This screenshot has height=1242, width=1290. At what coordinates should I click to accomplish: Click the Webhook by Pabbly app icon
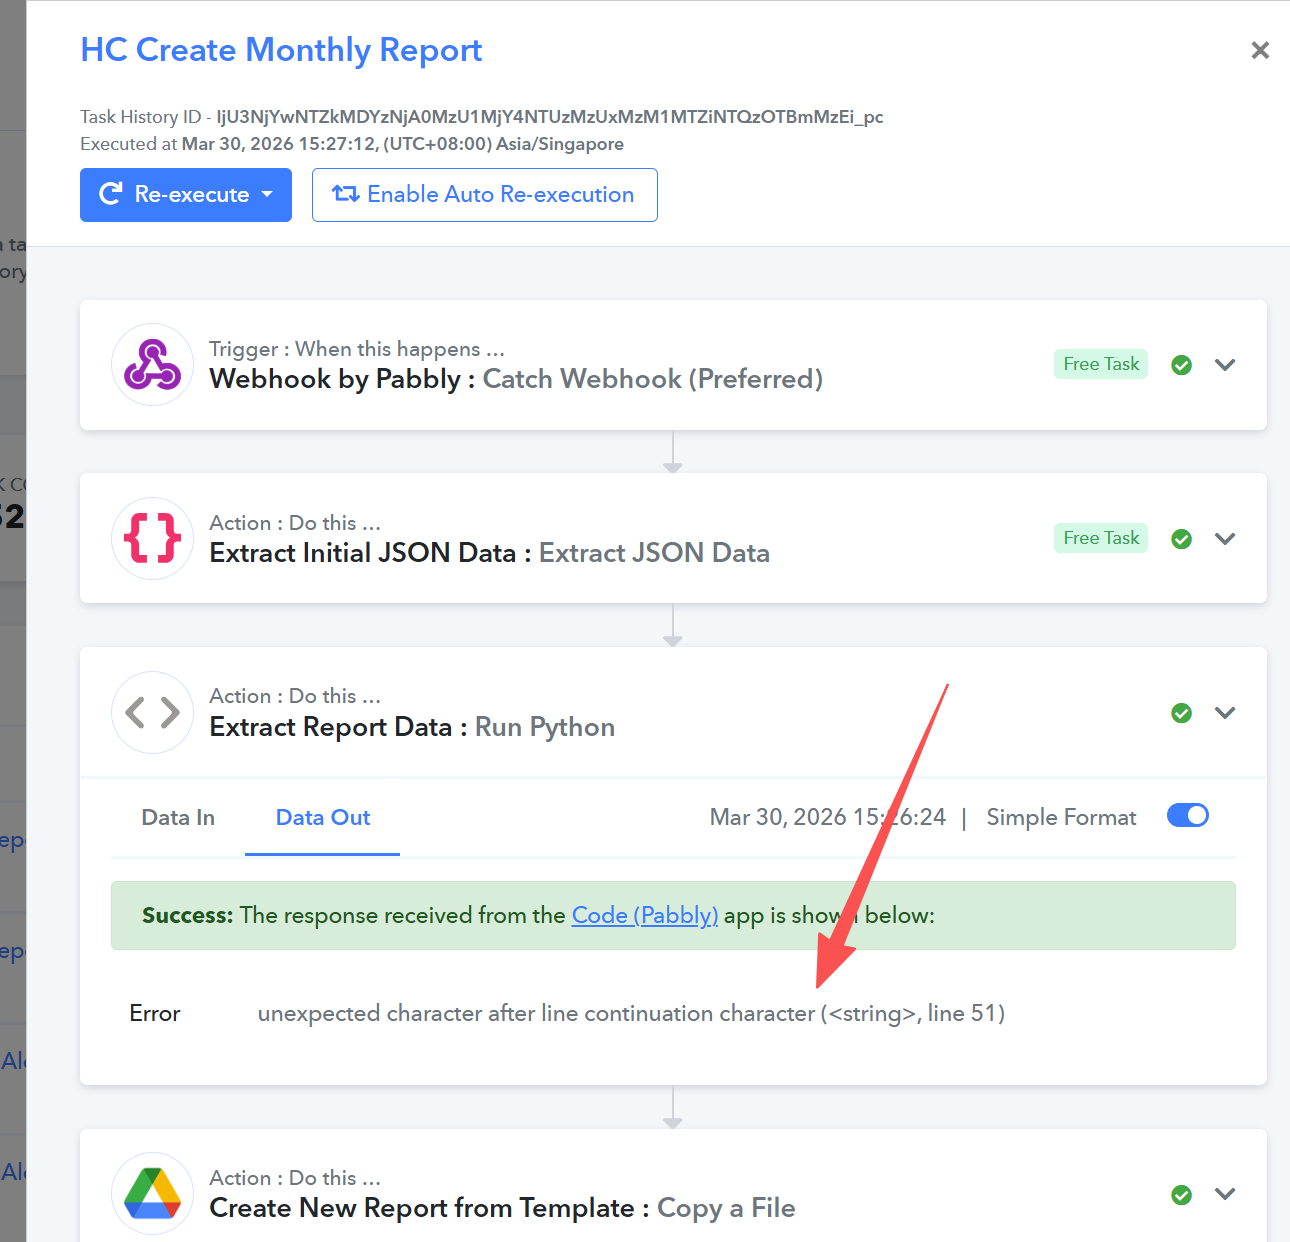pyautogui.click(x=152, y=364)
